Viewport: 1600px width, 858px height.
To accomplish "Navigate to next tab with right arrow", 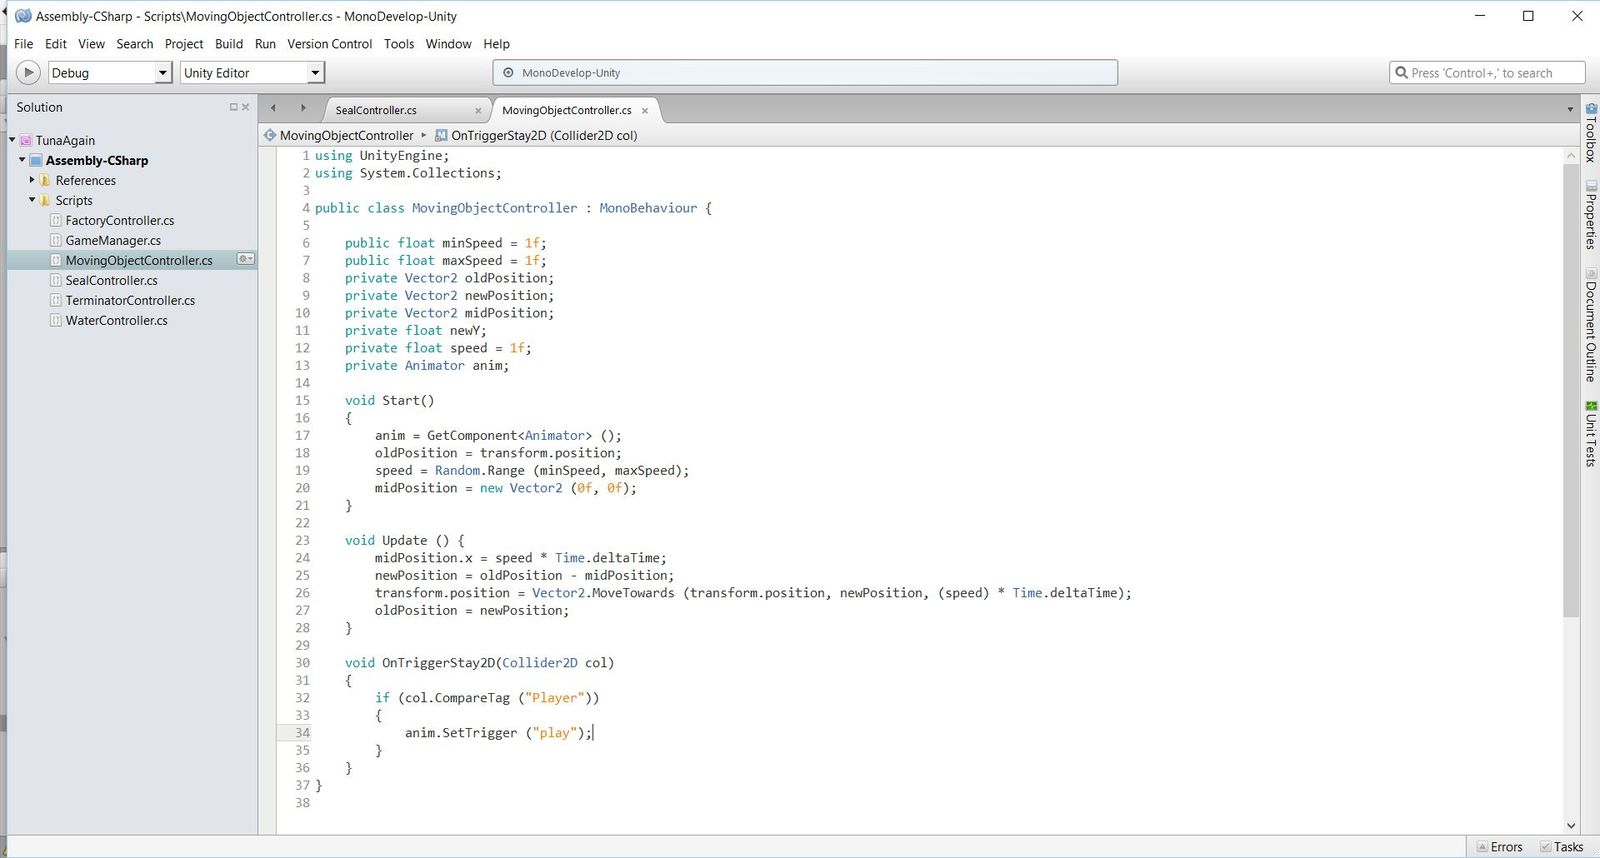I will 303,108.
